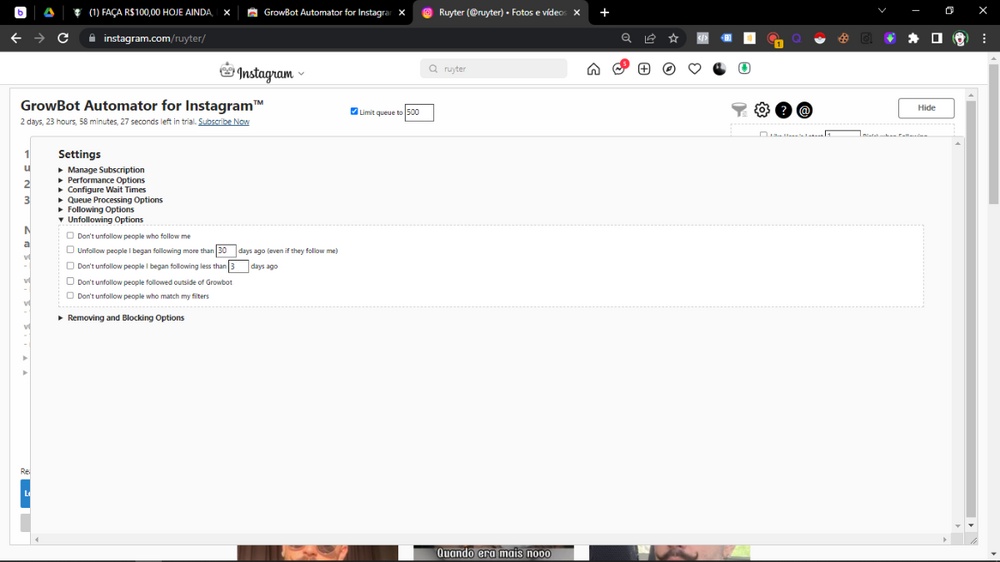Expand Following Options section
The width and height of the screenshot is (1000, 562).
(x=101, y=209)
